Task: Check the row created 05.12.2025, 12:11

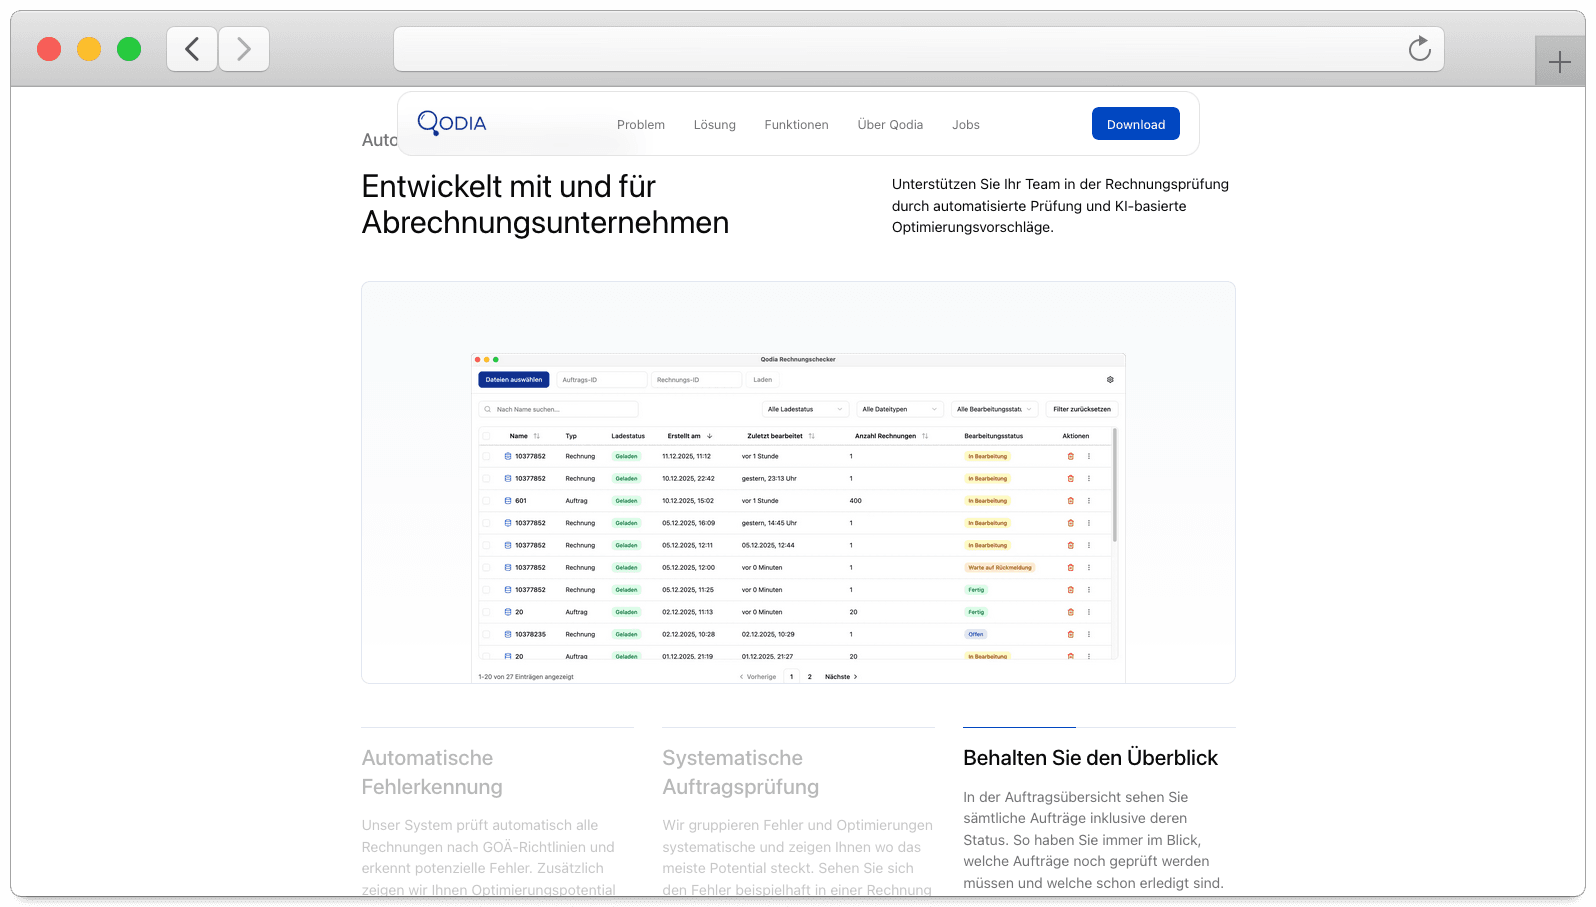Action: (x=487, y=545)
